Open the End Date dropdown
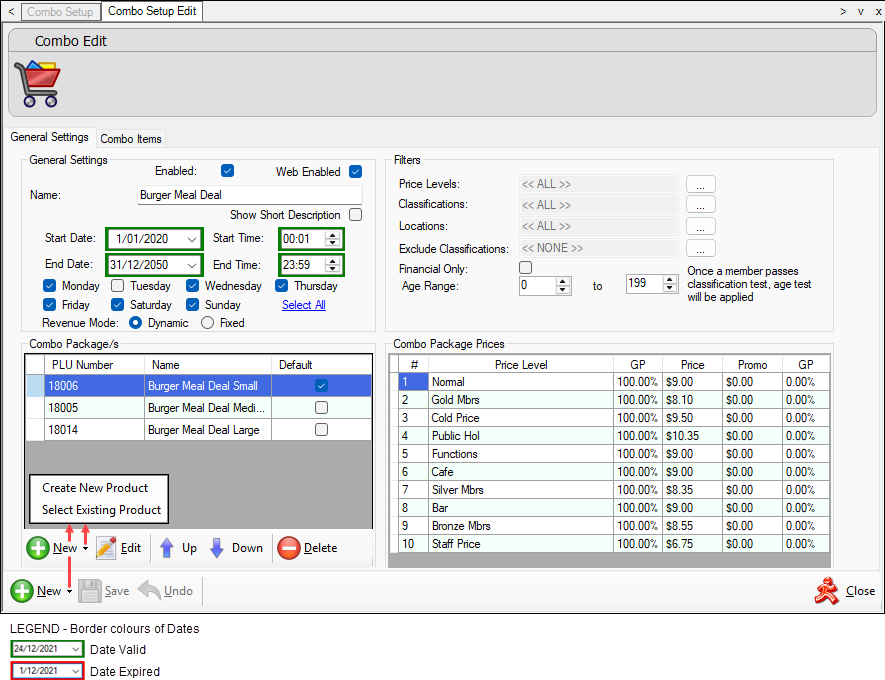Screen dimensions: 885x680 (191, 265)
